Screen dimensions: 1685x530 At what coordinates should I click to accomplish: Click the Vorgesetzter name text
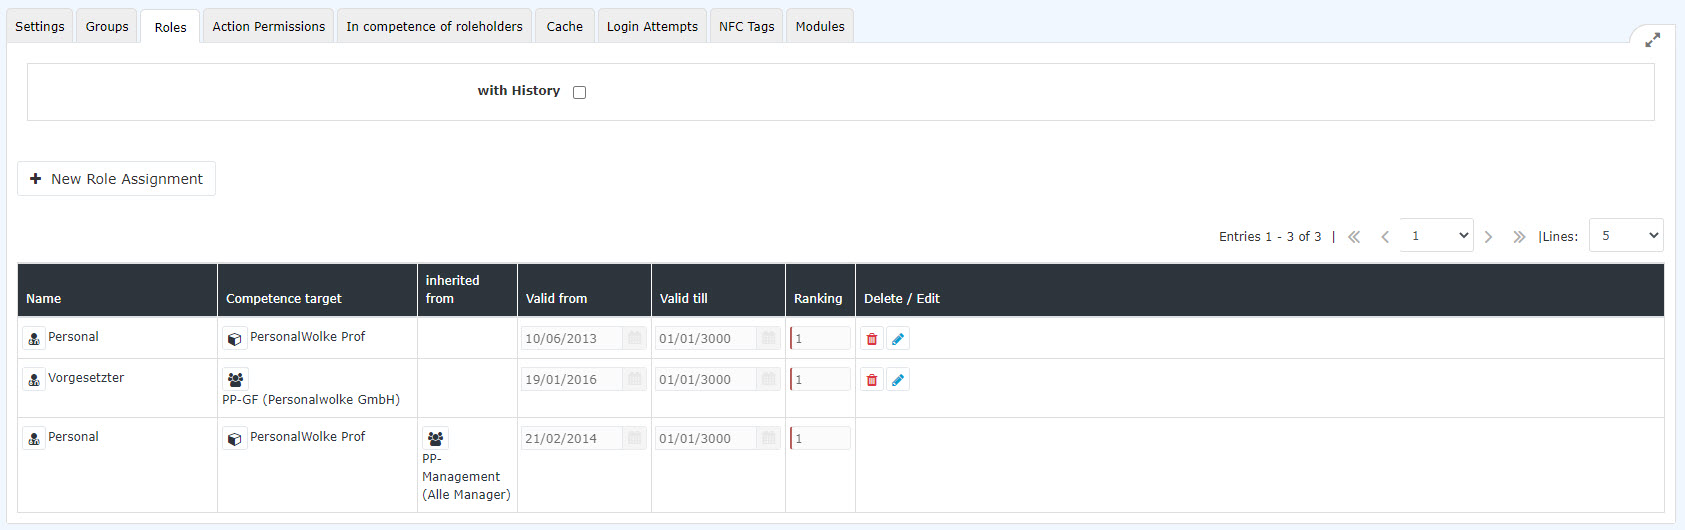click(x=86, y=378)
